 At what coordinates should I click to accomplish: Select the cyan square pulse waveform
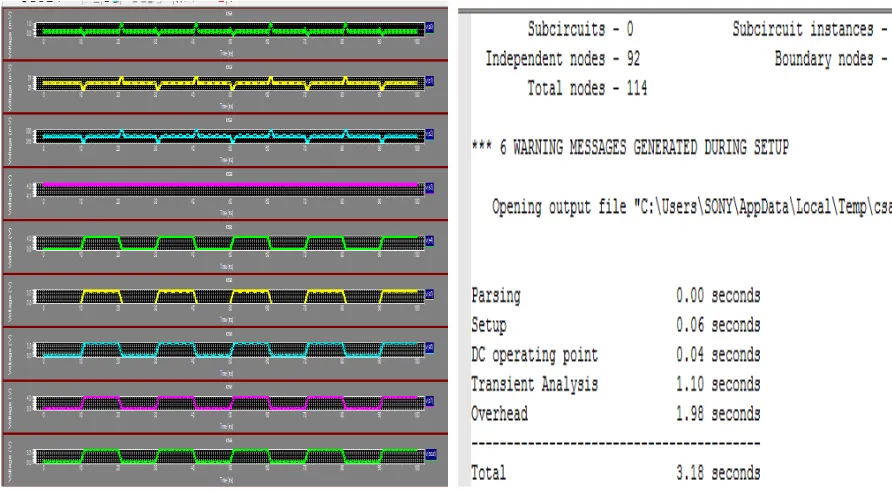tap(230, 349)
